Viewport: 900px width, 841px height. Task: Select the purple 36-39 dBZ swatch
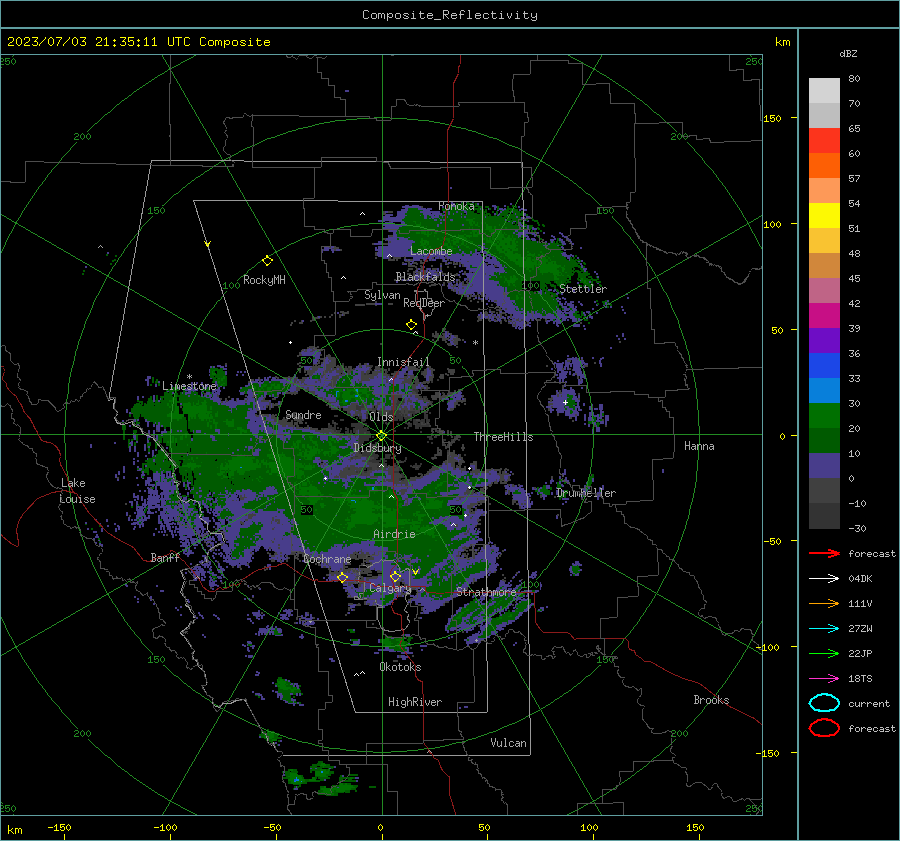click(824, 341)
